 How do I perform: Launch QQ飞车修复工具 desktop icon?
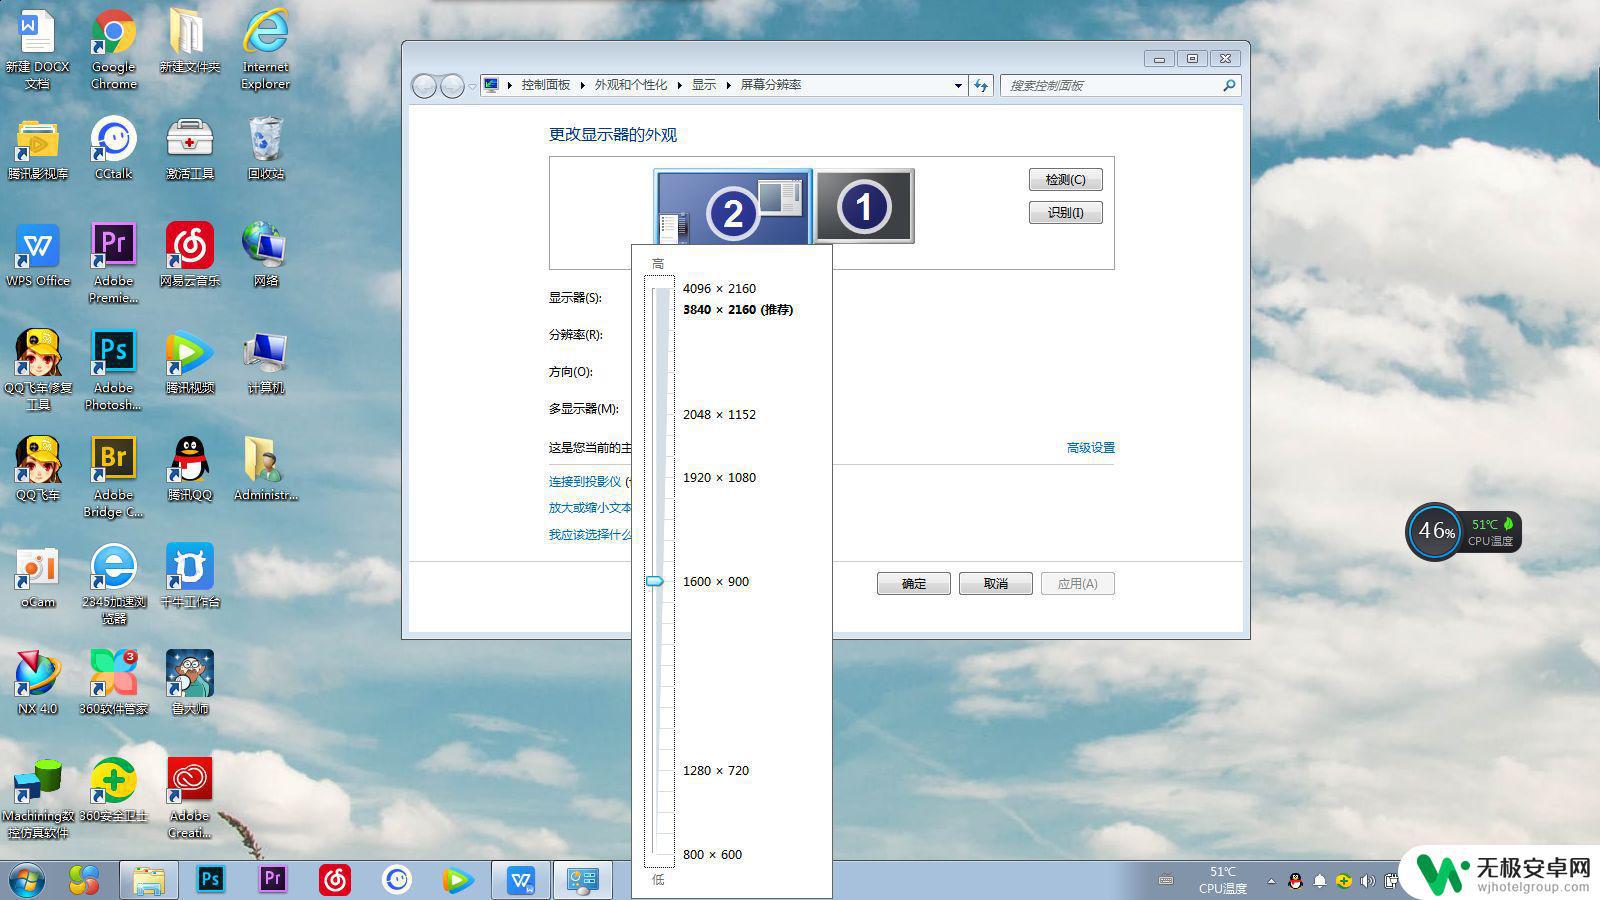[38, 370]
